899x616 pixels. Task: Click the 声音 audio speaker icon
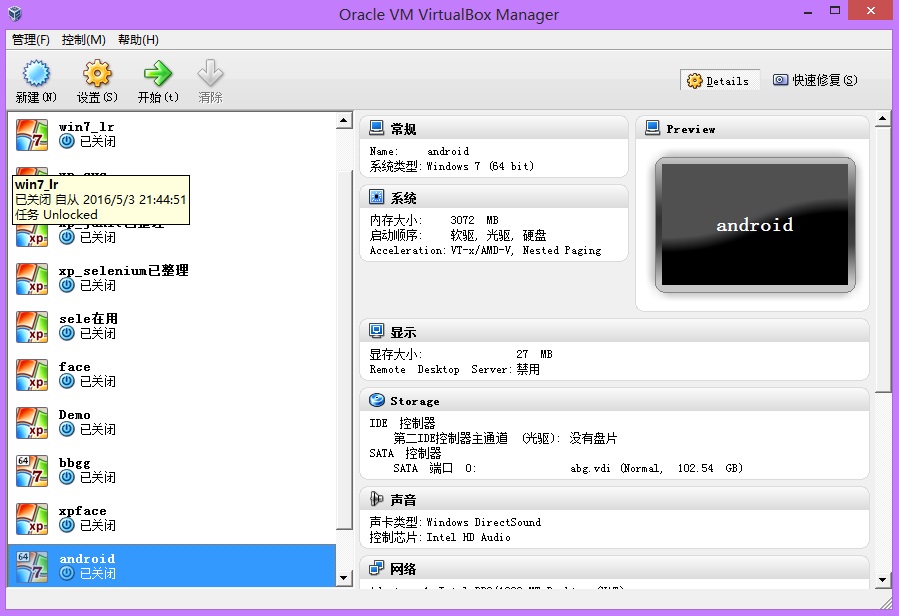pyautogui.click(x=377, y=499)
